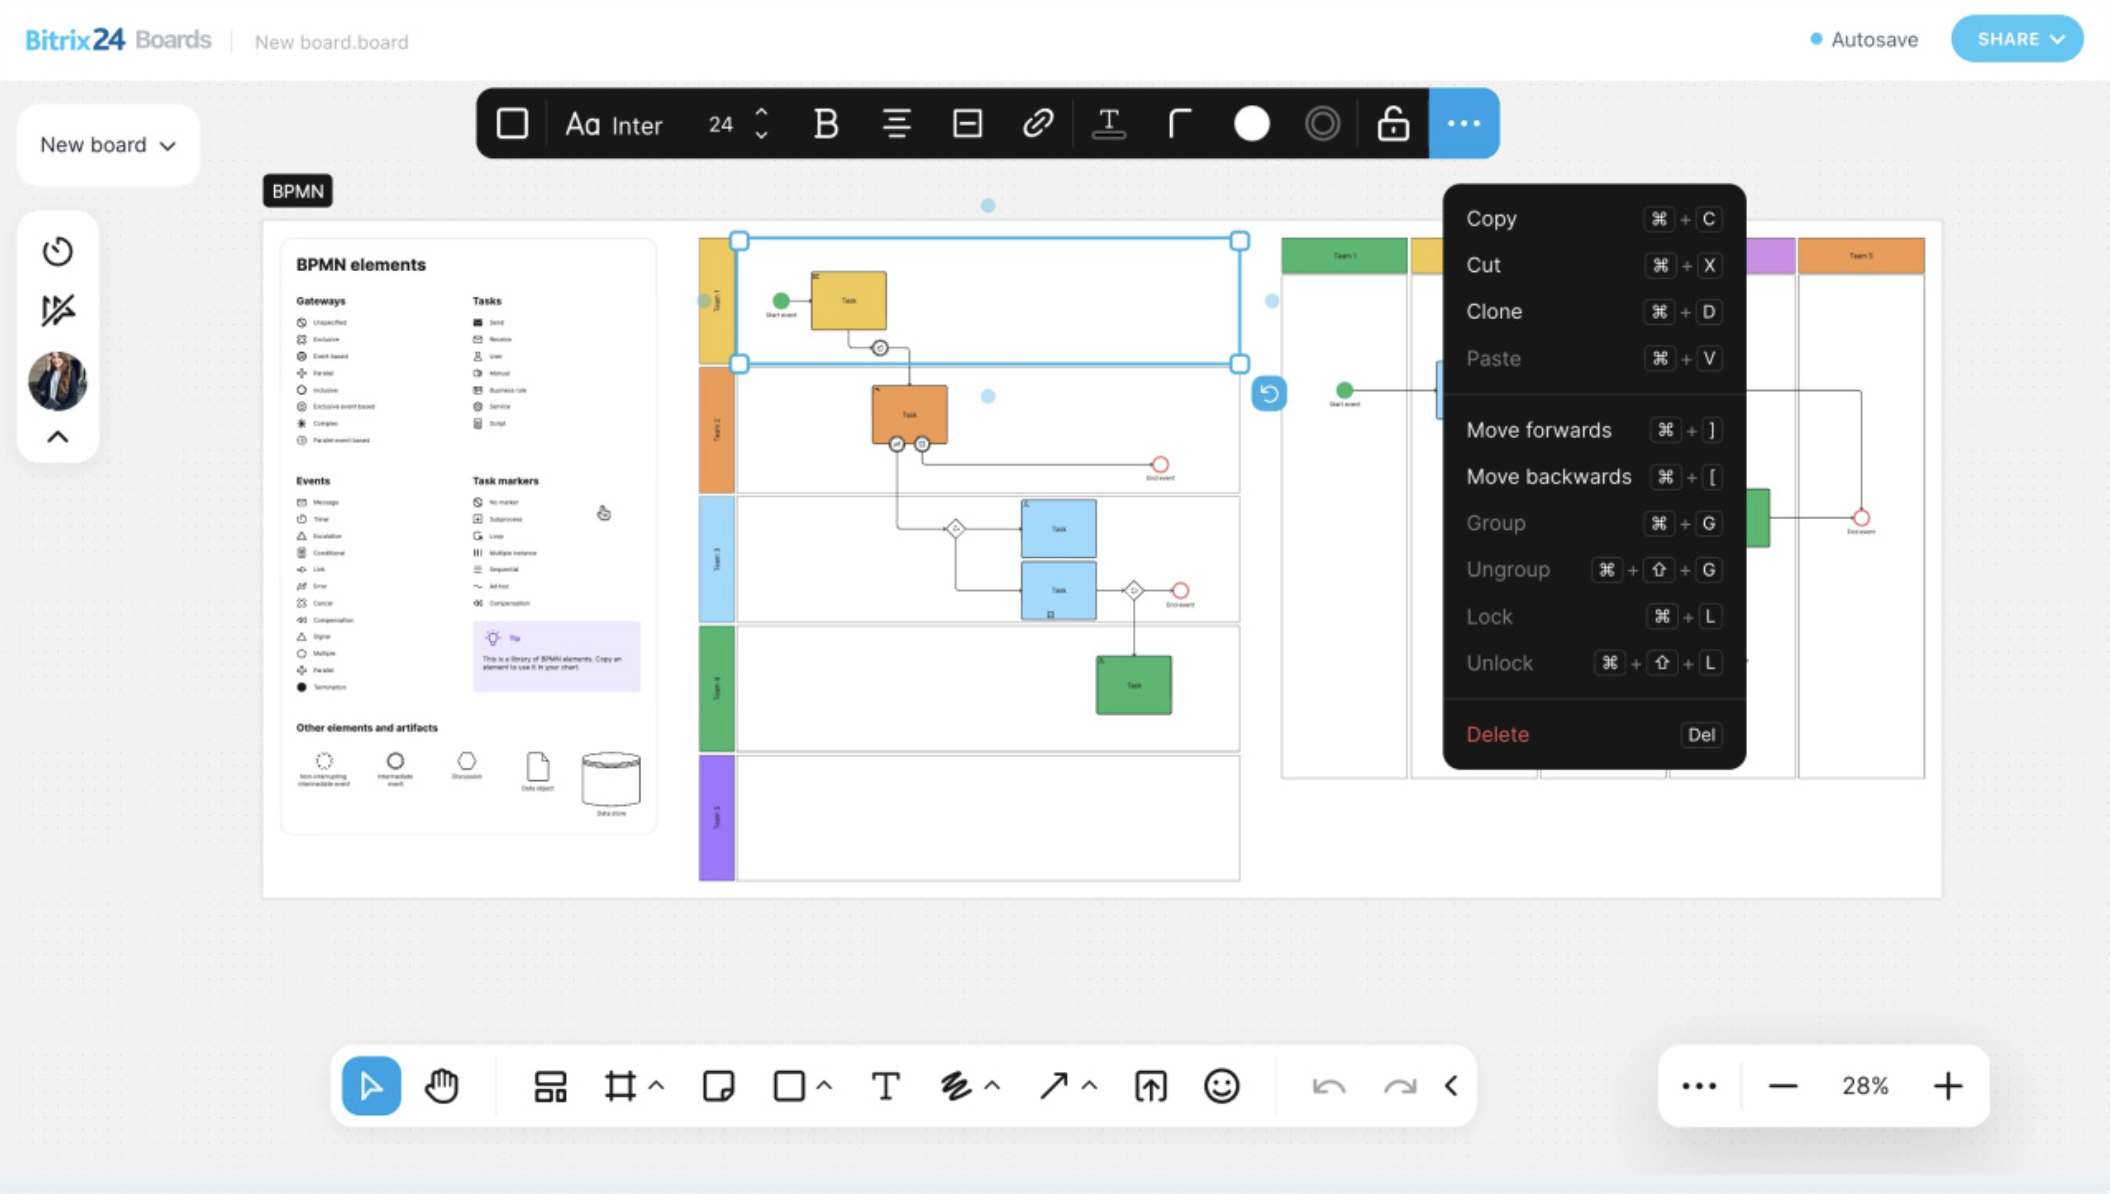Viewport: 2110px width, 1194px height.
Task: Open the white fill color picker
Action: (x=1251, y=123)
